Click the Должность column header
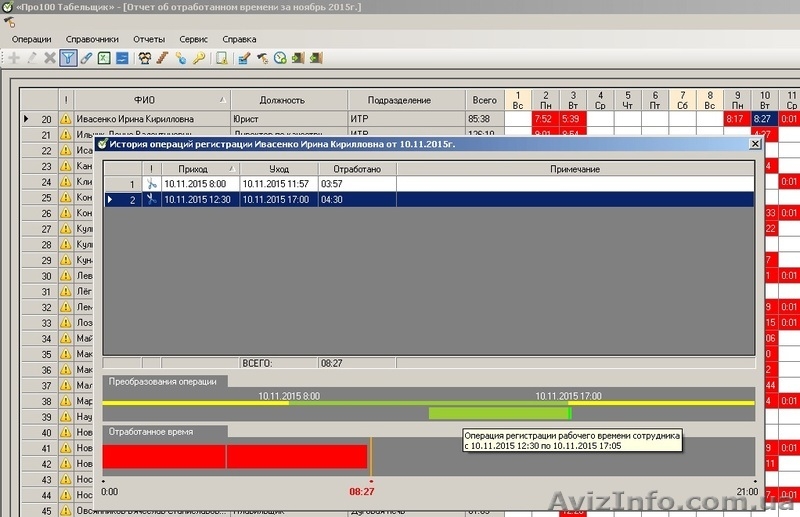Screen dimensions: 800x517 pyautogui.click(x=288, y=100)
